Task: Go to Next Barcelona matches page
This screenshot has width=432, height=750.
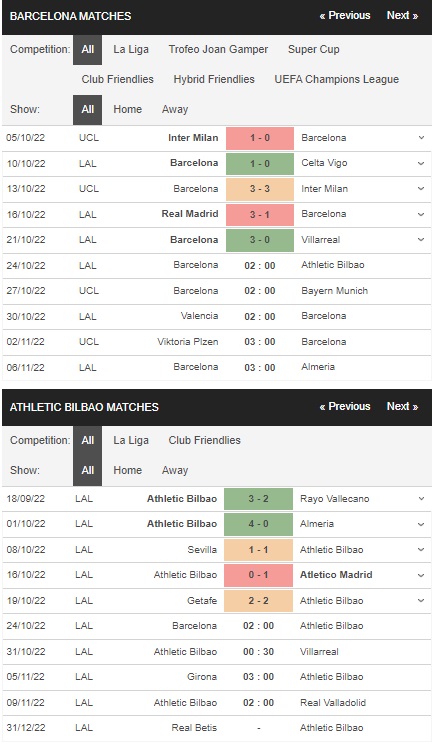Action: coord(402,15)
